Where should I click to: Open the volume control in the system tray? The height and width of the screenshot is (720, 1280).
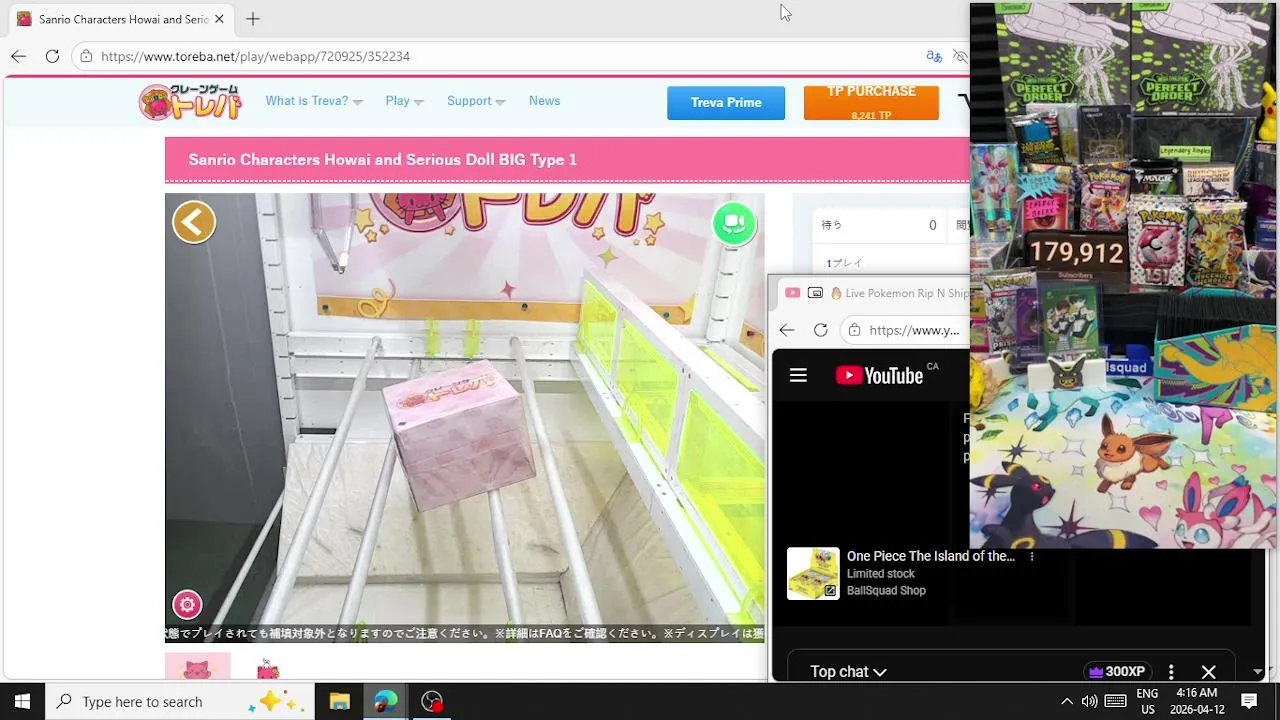click(1089, 701)
